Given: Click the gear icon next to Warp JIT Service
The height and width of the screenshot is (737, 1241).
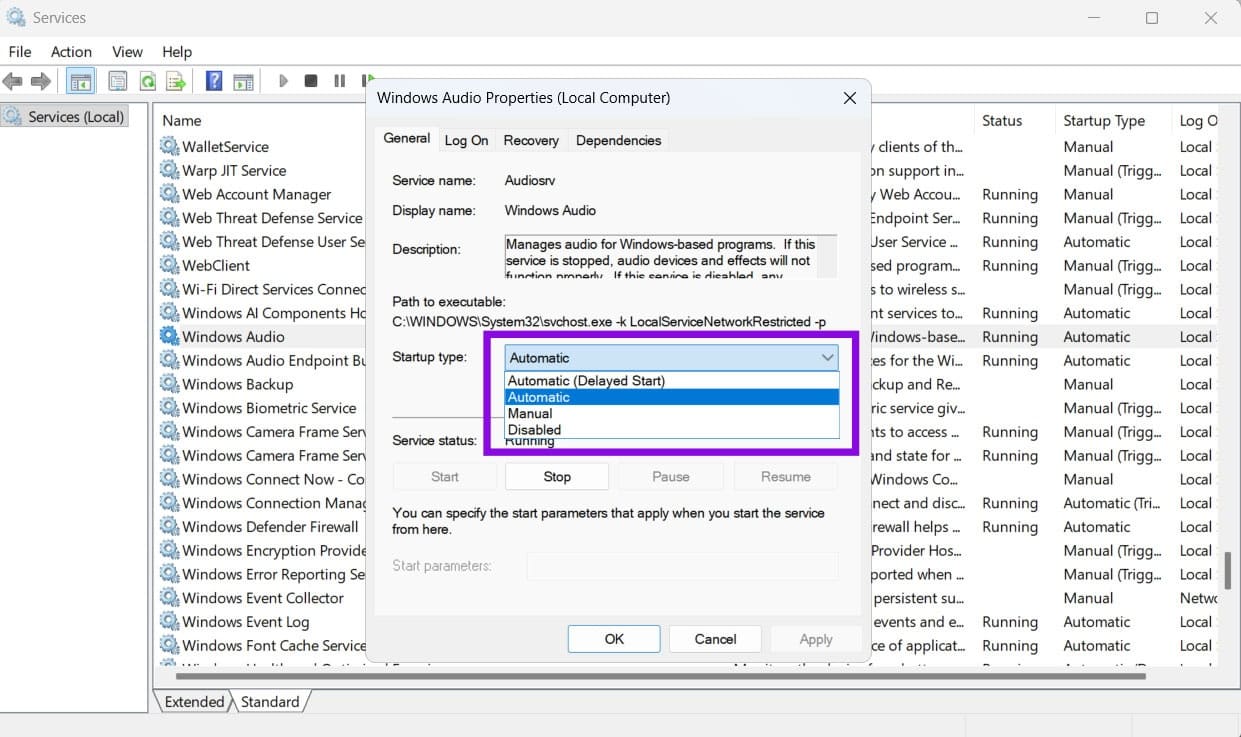Looking at the screenshot, I should (x=170, y=170).
